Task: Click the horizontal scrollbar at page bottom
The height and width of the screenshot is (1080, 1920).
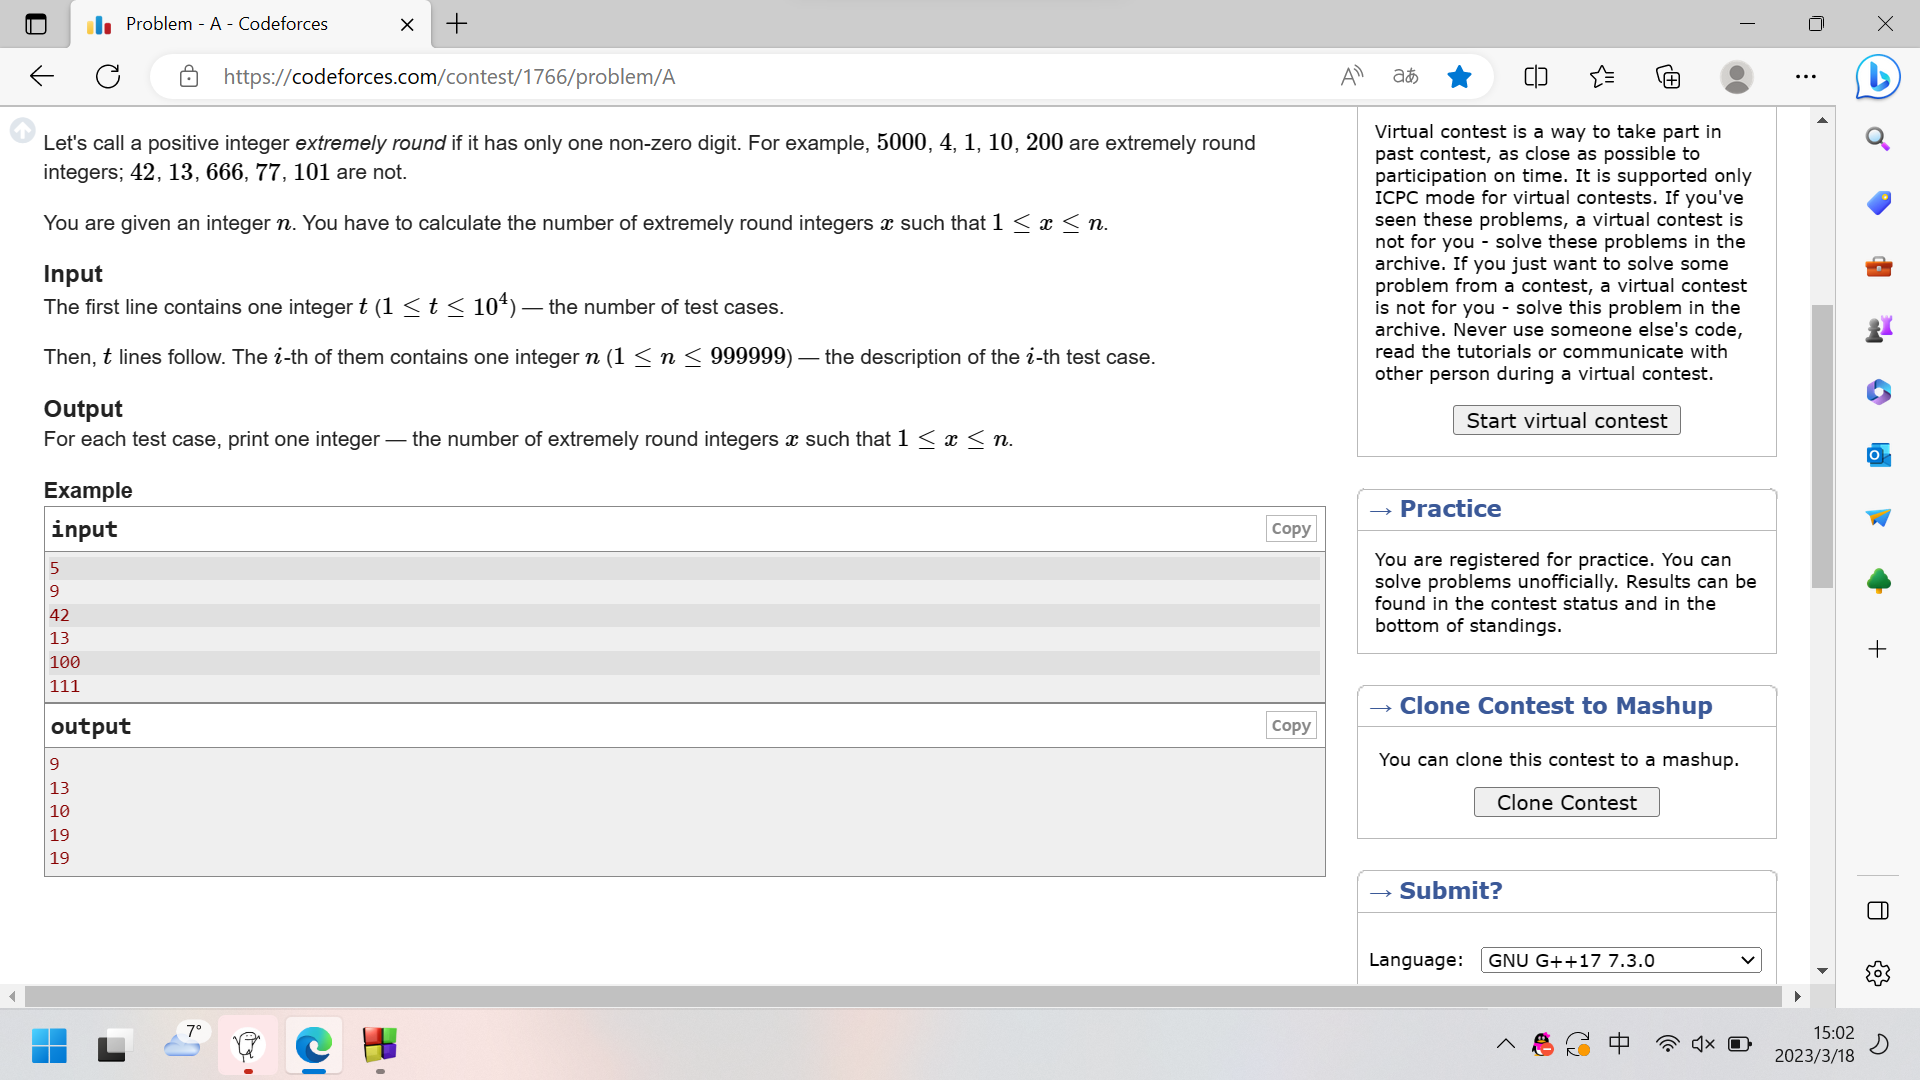Action: click(900, 996)
